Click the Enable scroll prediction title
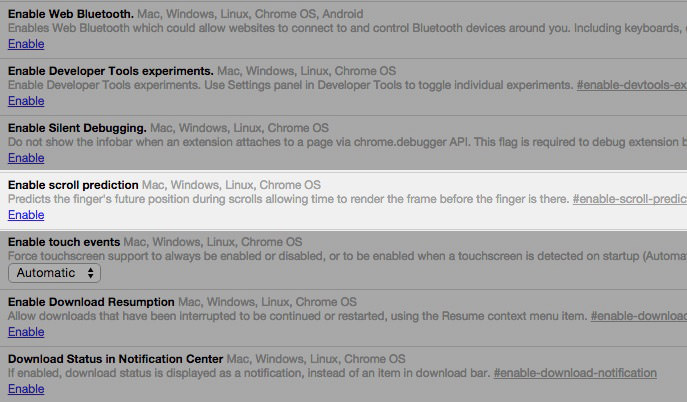 click(x=73, y=185)
